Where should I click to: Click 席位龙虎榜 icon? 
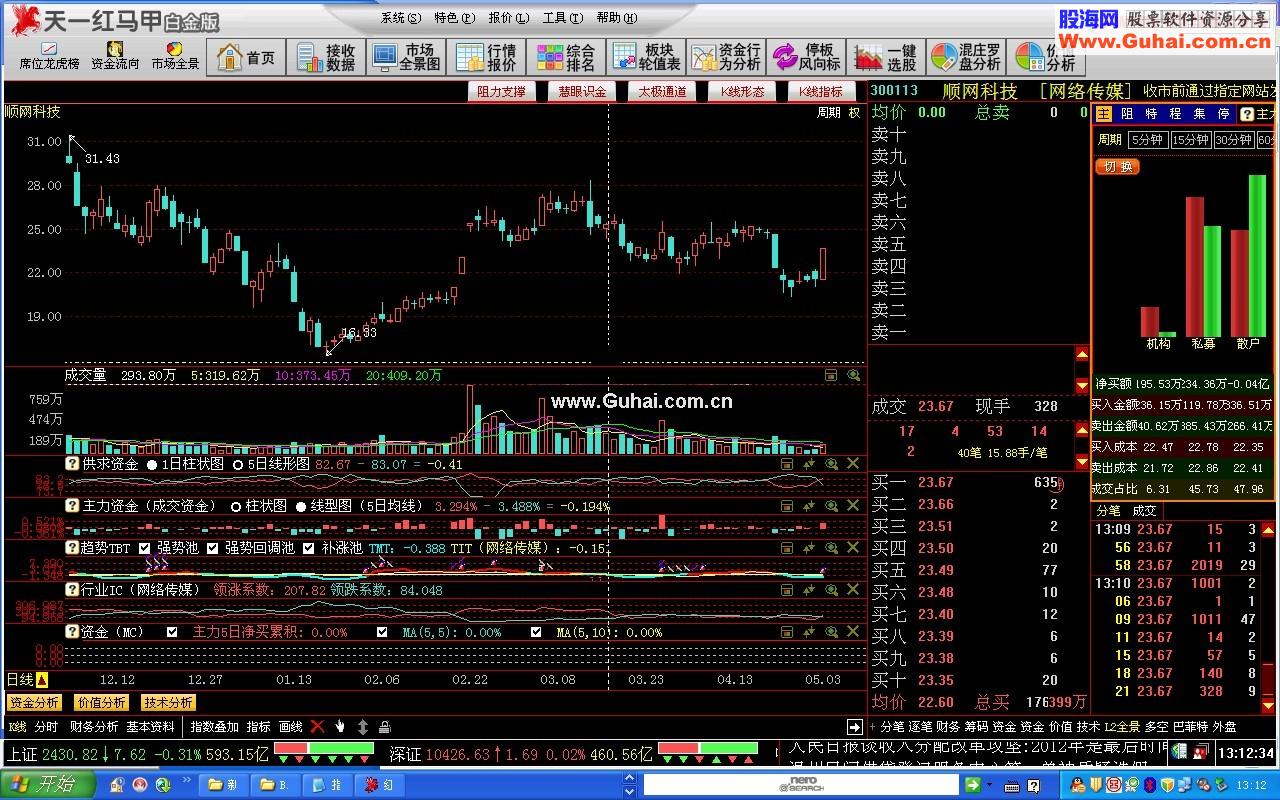point(49,56)
